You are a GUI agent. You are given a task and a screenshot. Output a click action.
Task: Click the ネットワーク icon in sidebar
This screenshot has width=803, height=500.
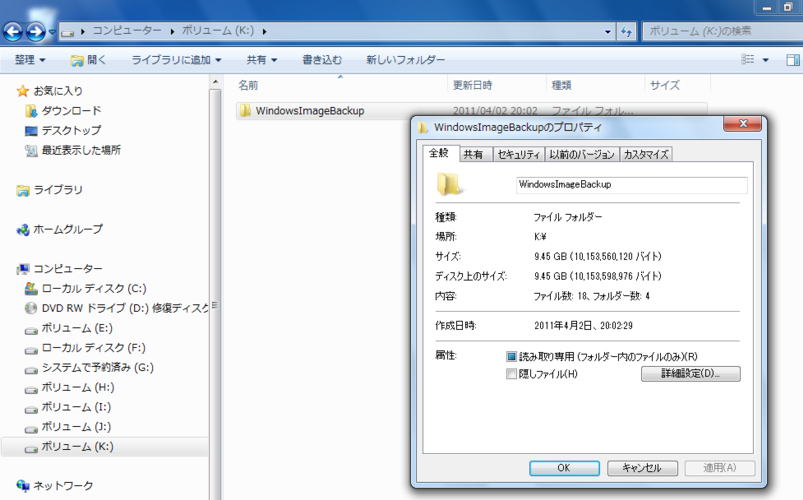click(x=23, y=485)
